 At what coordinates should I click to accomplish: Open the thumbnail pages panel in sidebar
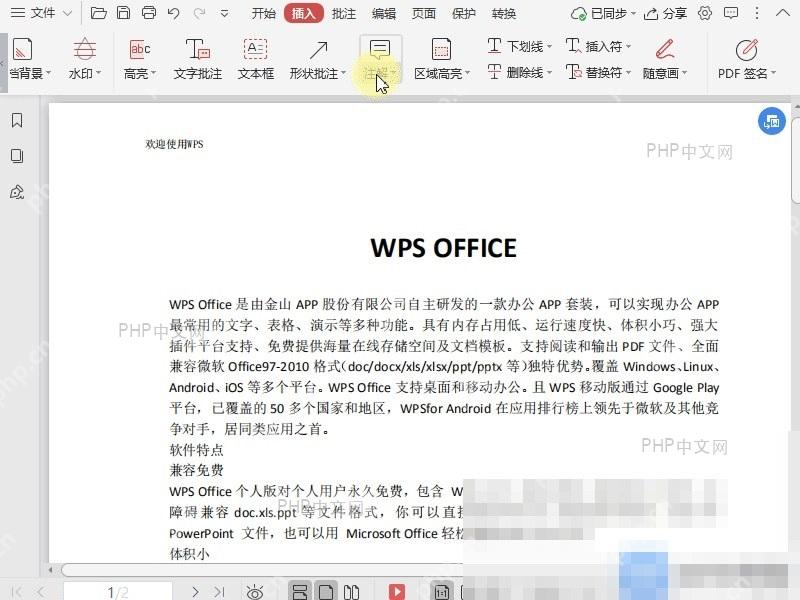[17, 156]
